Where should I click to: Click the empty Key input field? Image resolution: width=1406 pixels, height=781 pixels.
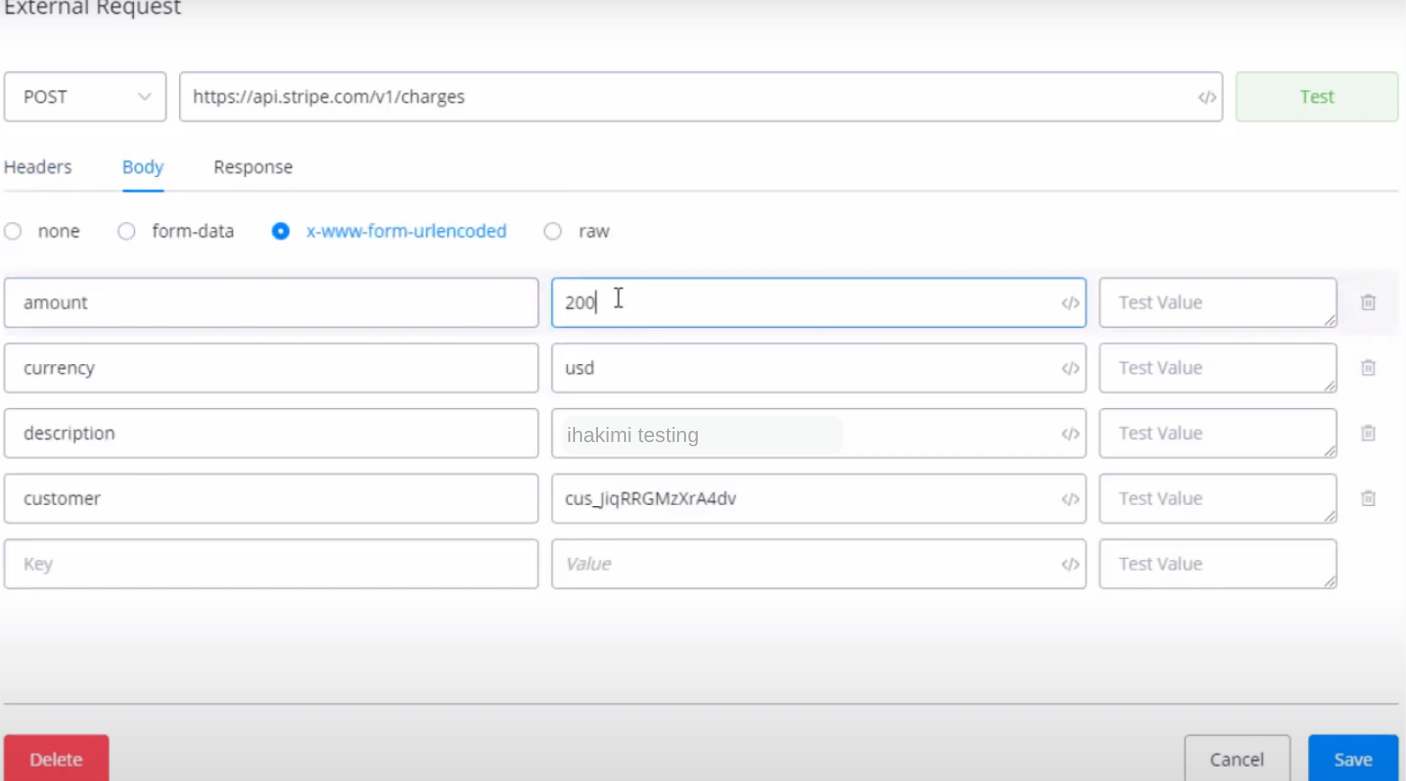click(271, 564)
